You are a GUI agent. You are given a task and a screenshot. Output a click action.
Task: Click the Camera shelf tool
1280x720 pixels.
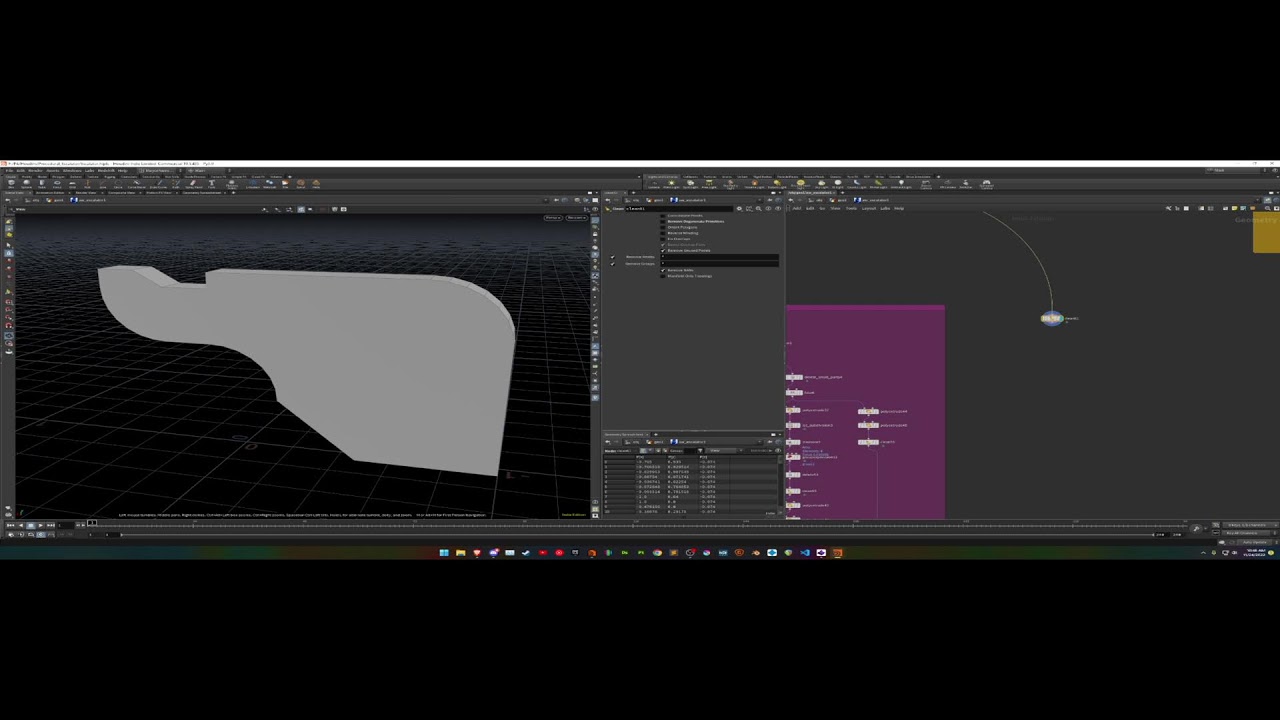click(654, 184)
